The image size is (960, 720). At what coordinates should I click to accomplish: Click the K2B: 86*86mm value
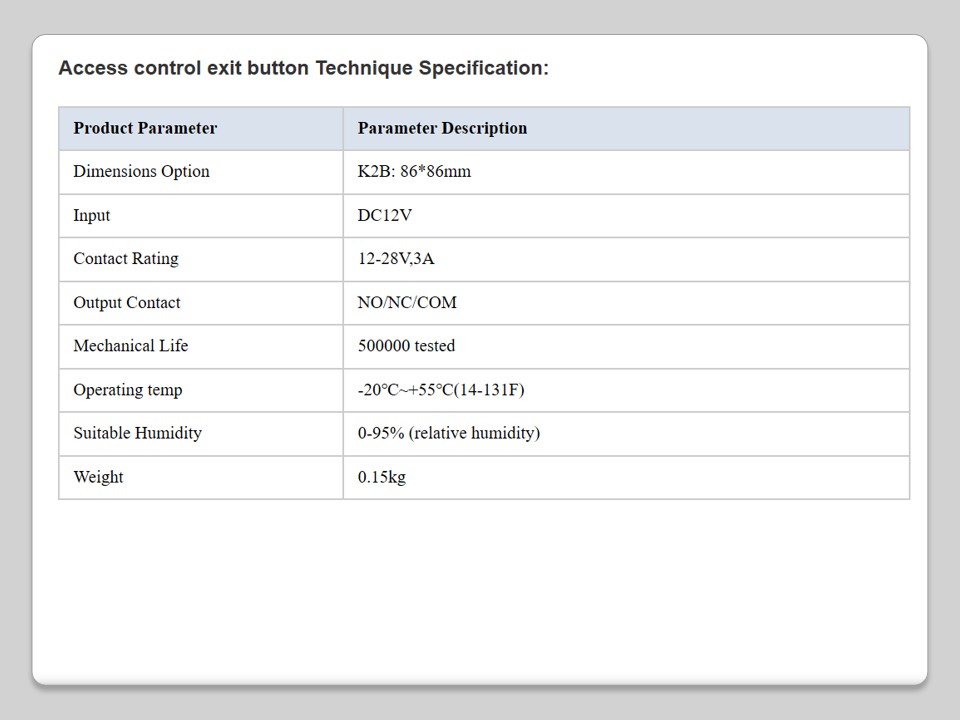[x=414, y=171]
